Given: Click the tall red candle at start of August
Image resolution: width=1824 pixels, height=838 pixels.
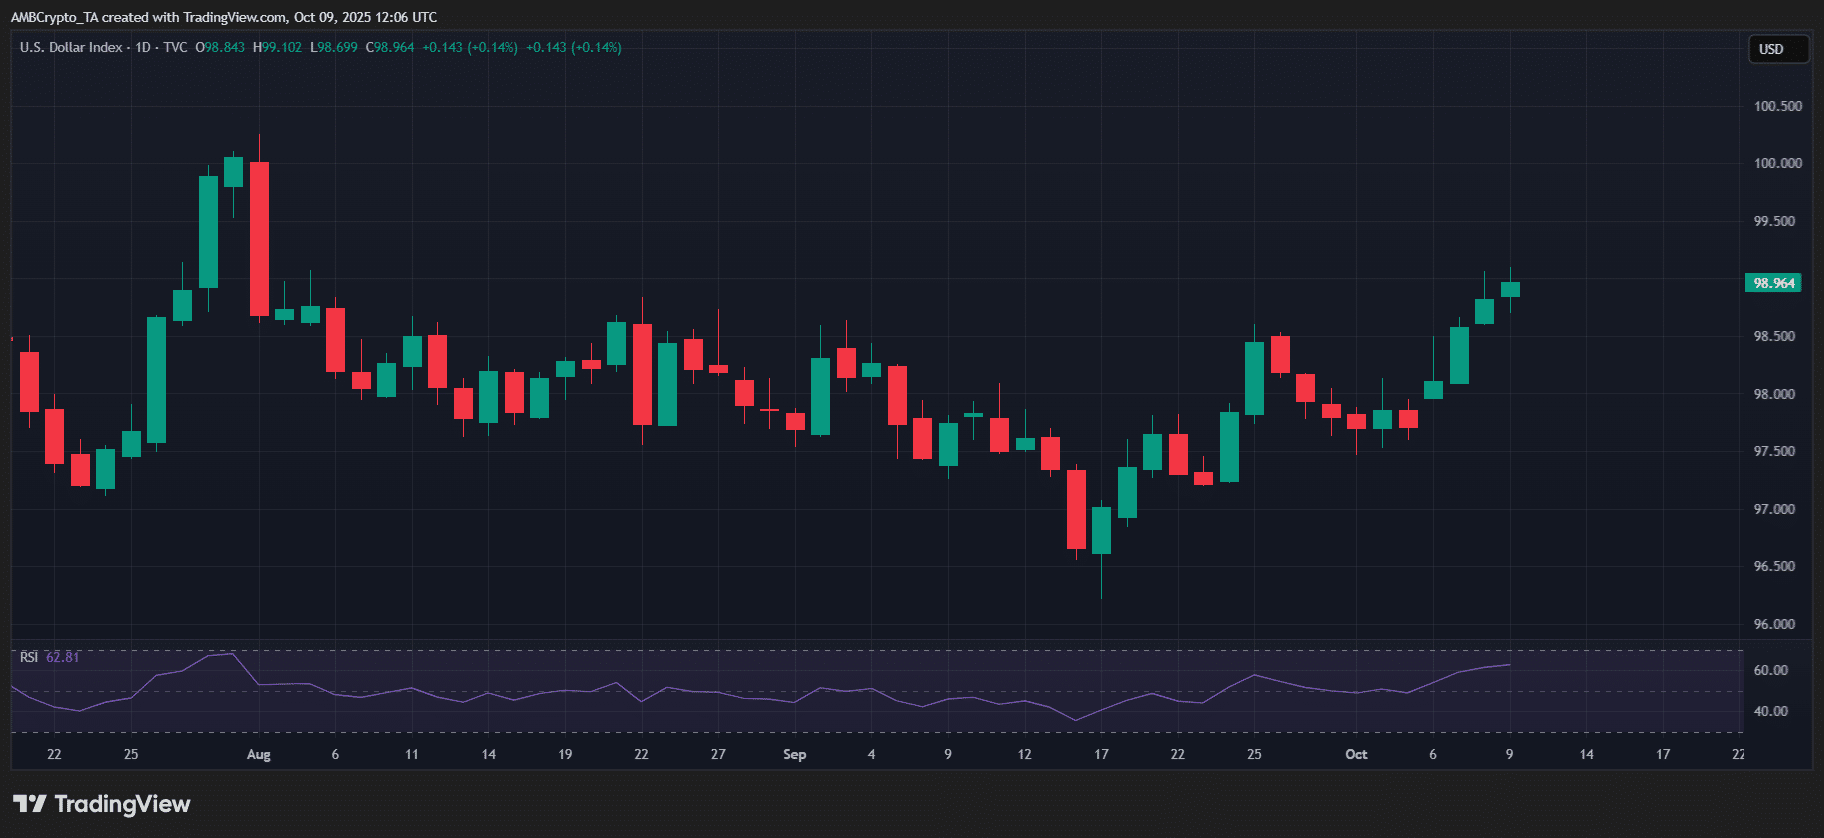Looking at the screenshot, I should (259, 238).
